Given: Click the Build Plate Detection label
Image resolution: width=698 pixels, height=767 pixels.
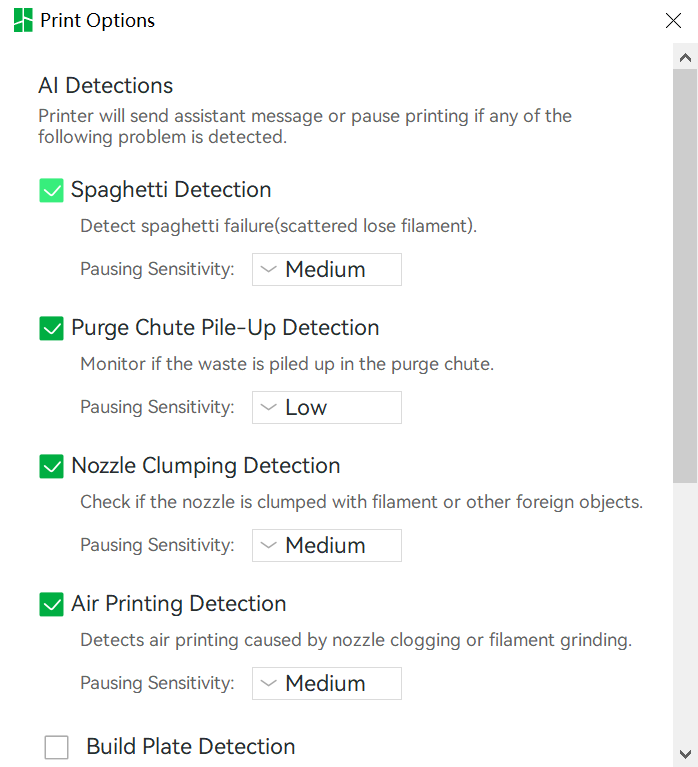Looking at the screenshot, I should point(191,746).
